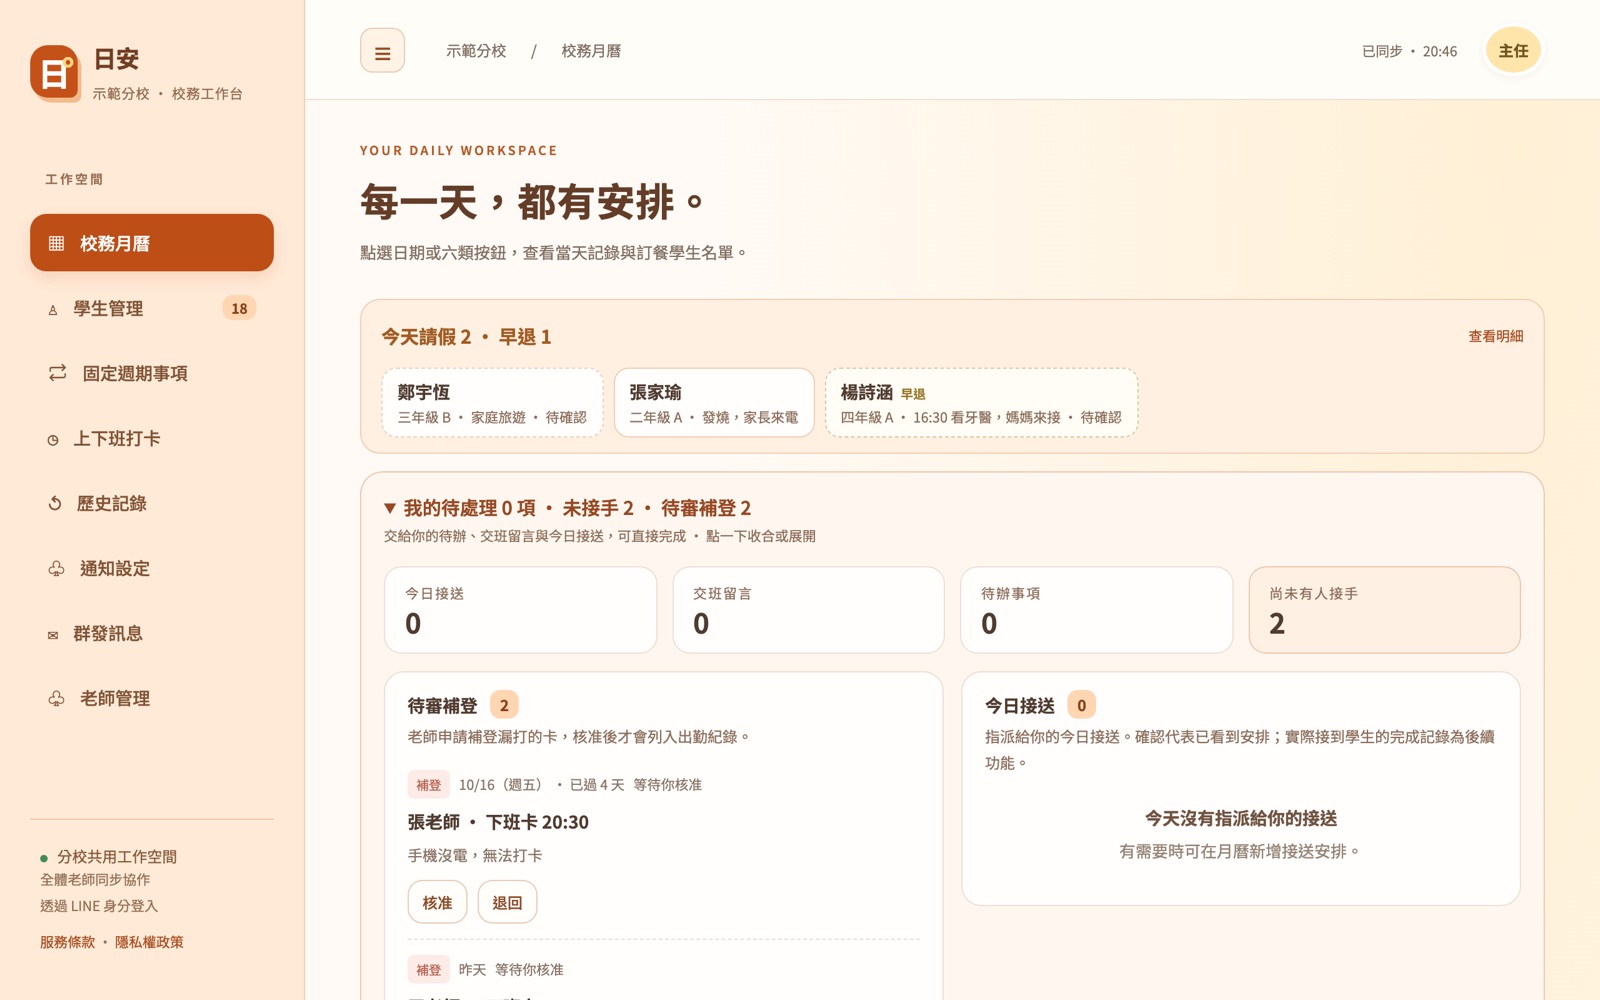This screenshot has width=1600, height=1000.
Task: Click the 日安 app logo icon
Action: point(55,73)
